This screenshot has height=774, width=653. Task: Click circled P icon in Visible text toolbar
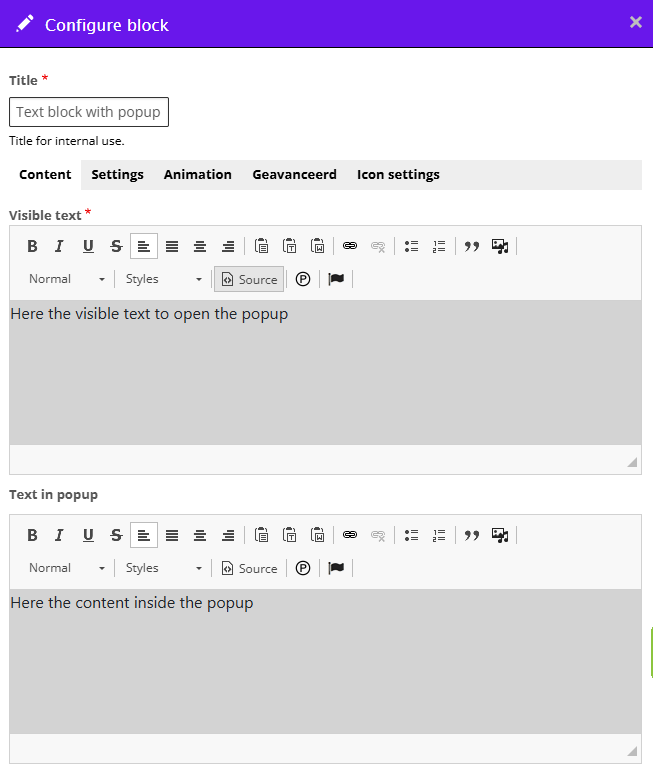pyautogui.click(x=303, y=279)
